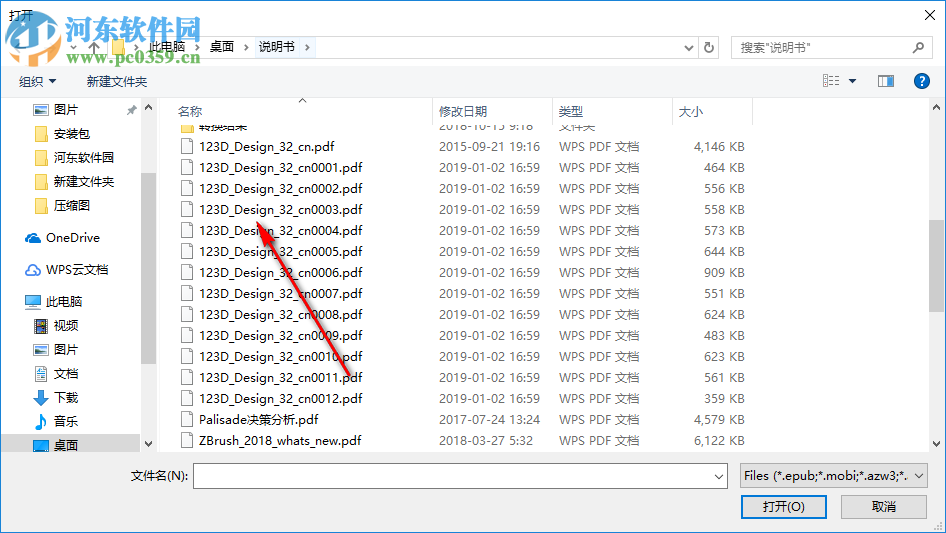Select file 123D_Design_32_cn0012.pdf

[x=281, y=398]
